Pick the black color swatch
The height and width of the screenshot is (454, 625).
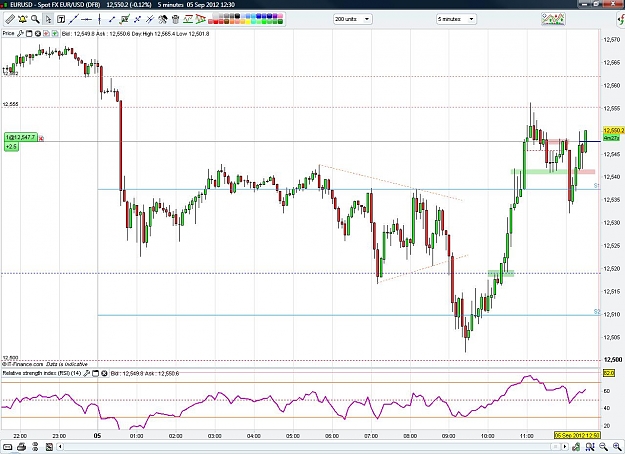tap(238, 15)
